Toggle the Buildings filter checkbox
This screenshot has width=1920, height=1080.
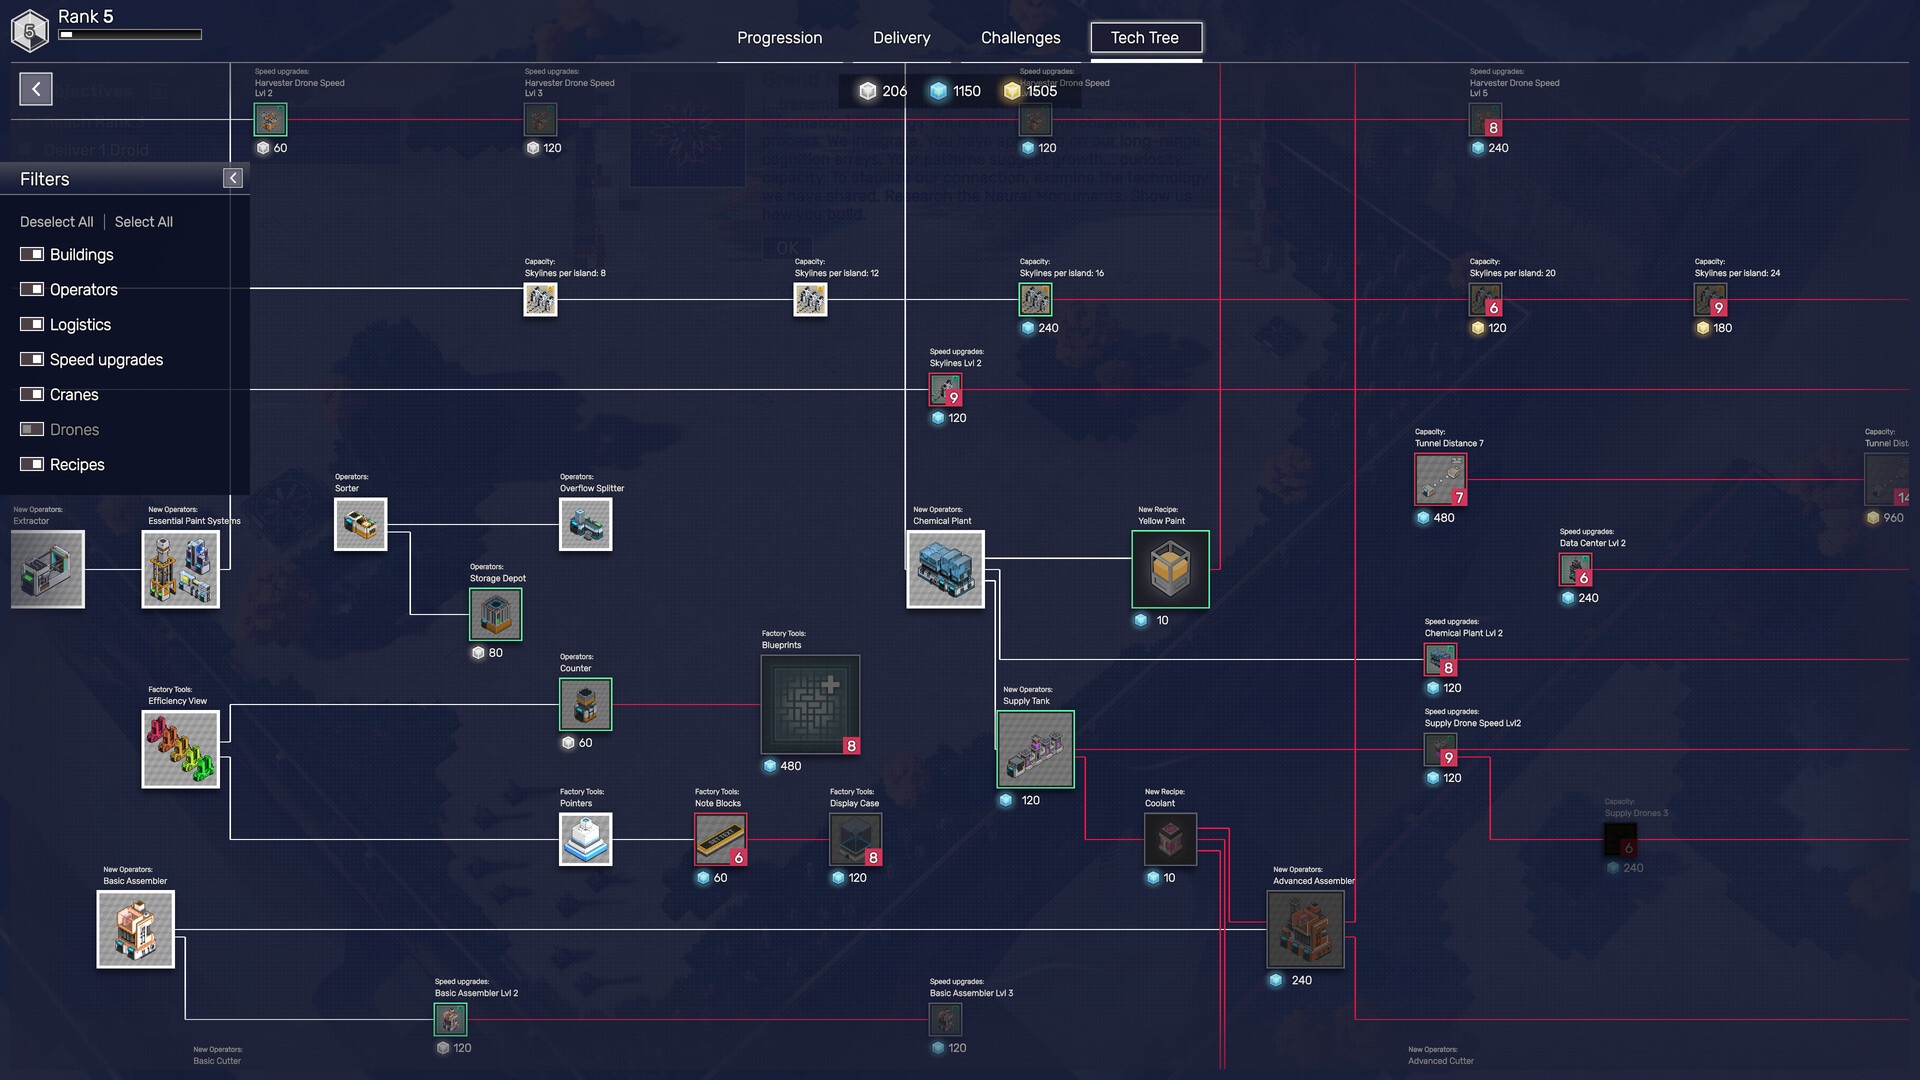point(30,254)
